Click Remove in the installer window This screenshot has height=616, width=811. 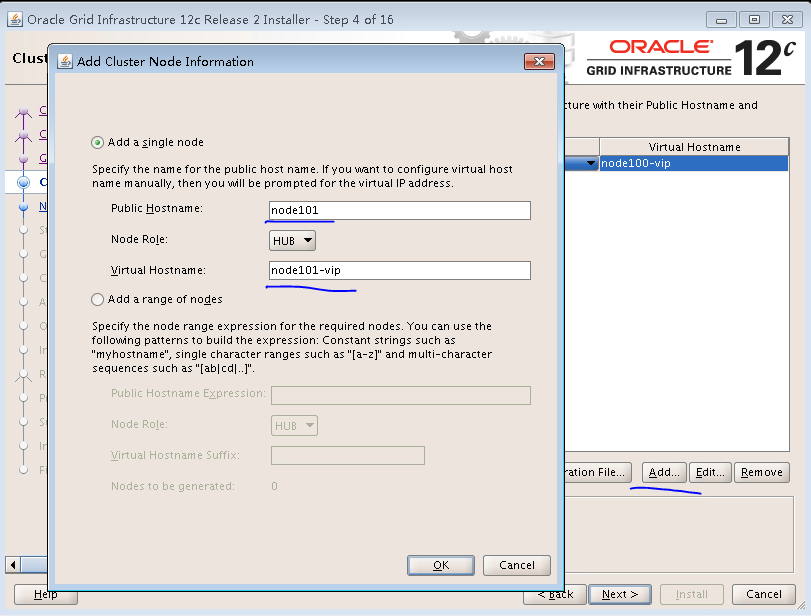(762, 472)
